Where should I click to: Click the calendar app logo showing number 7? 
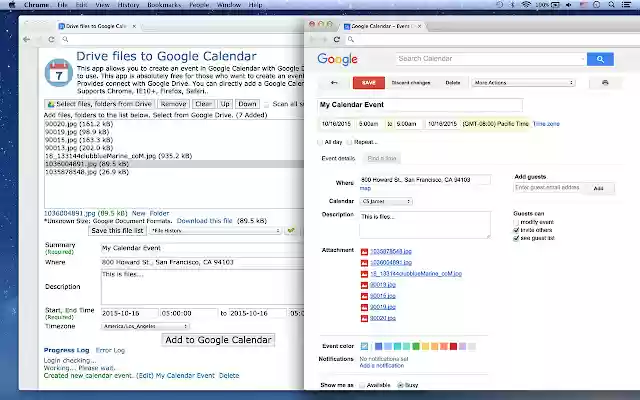(59, 73)
